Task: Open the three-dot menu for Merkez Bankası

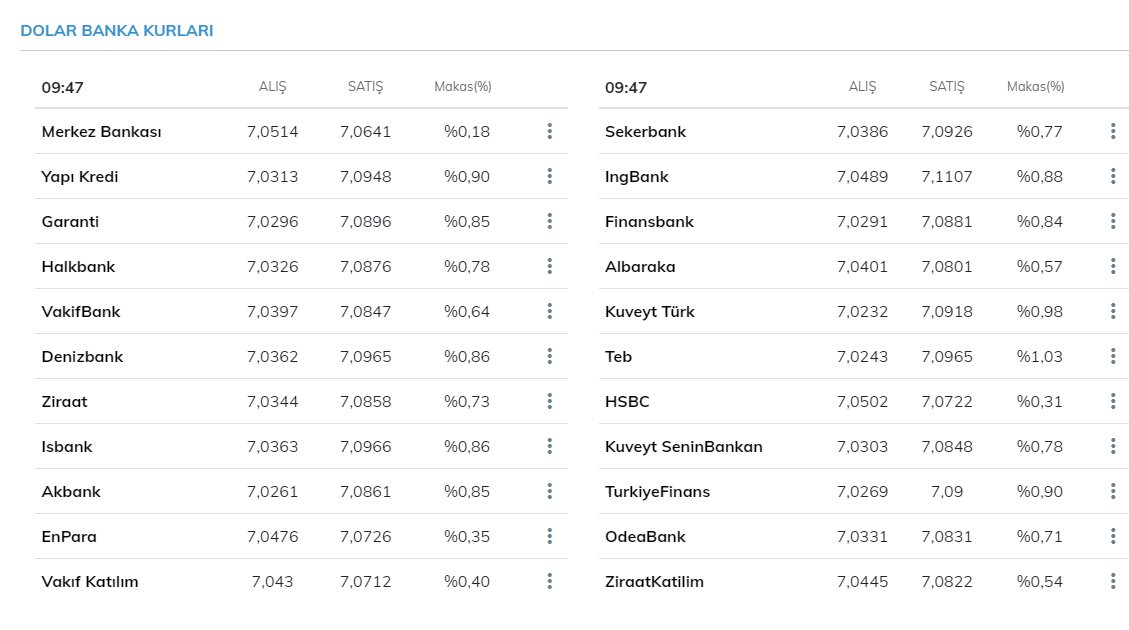Action: tap(550, 131)
